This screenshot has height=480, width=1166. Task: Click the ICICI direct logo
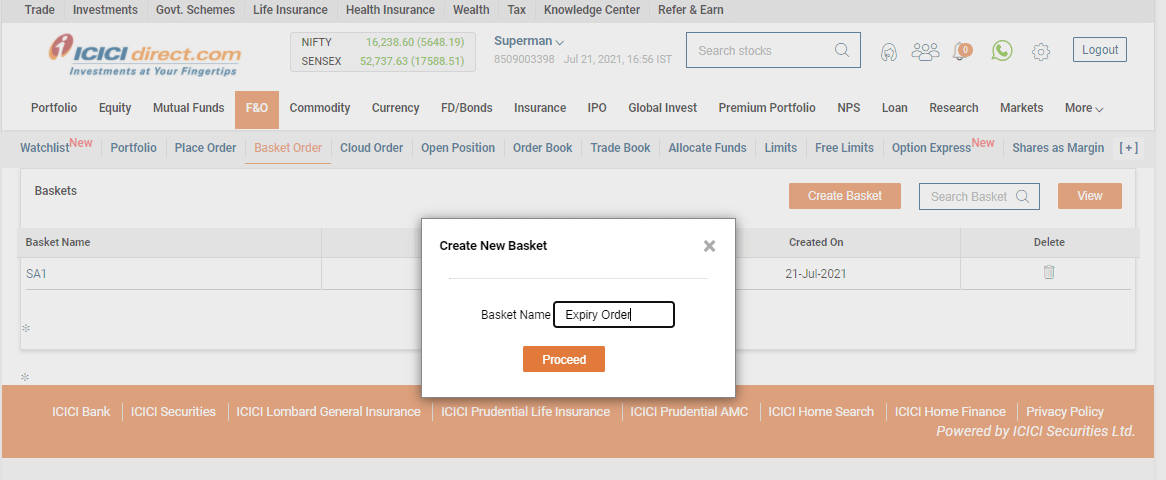(146, 54)
